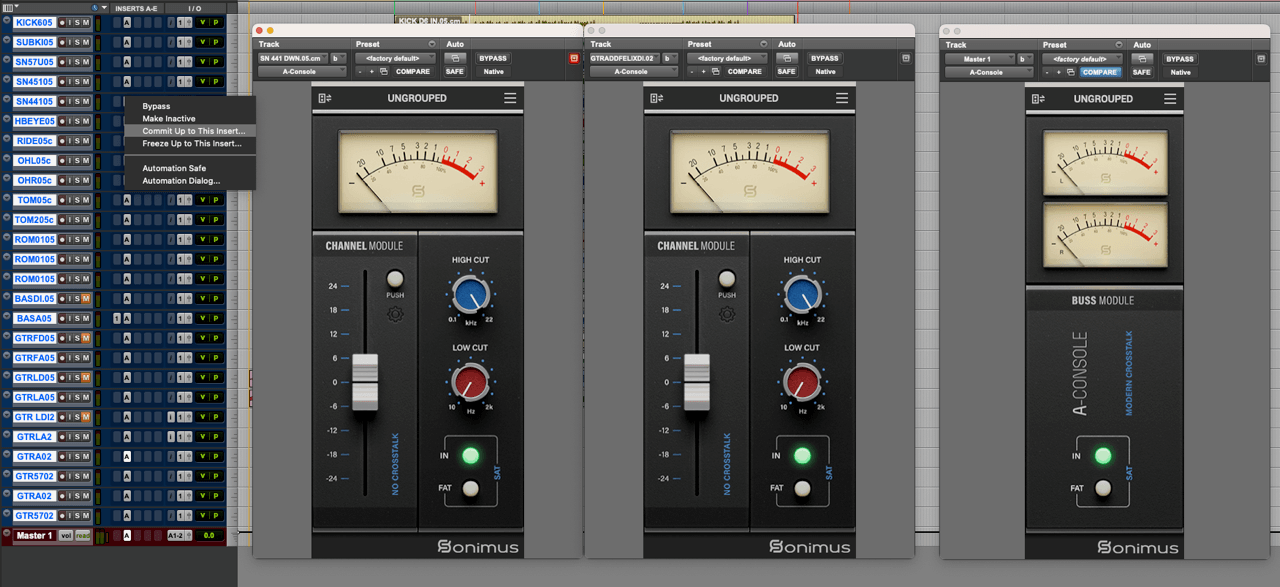Click highlighted COMPARE in Master 1 plugin window

coord(1099,72)
